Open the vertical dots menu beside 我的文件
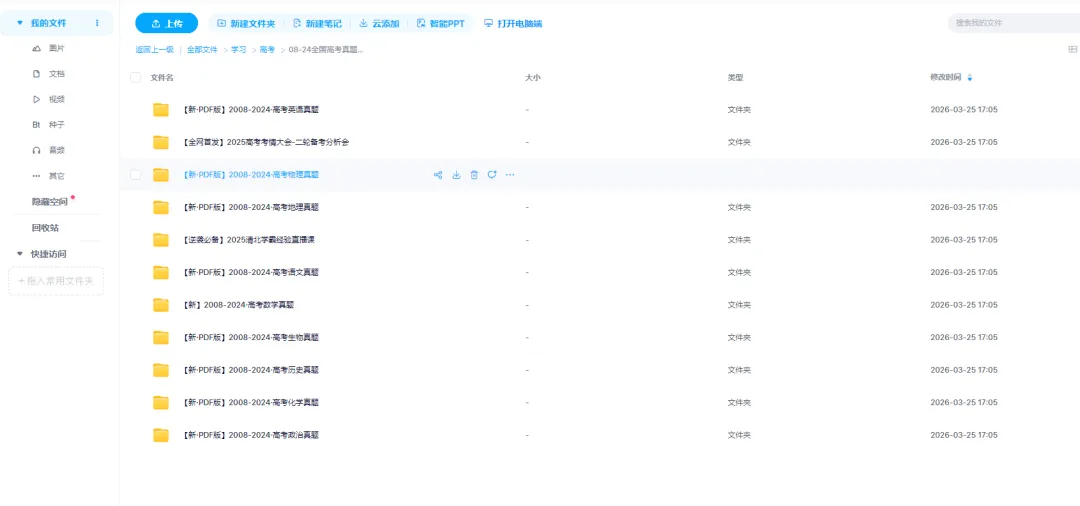This screenshot has height=506, width=1080. (x=97, y=23)
